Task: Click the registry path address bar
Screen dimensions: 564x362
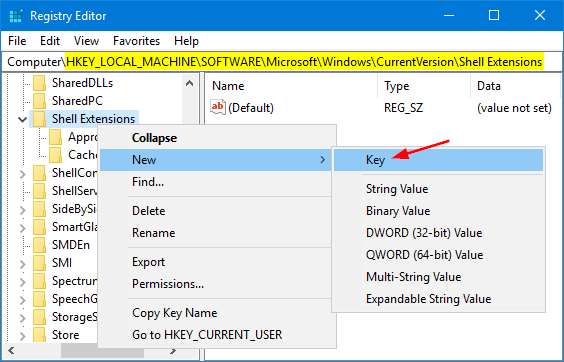Action: click(x=282, y=62)
